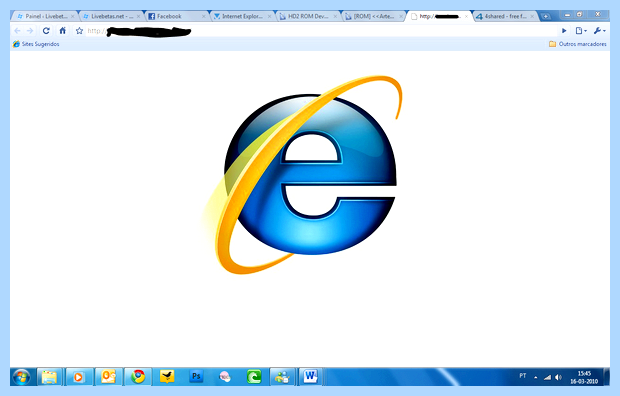The width and height of the screenshot is (620, 396).
Task: Close the Facebook tab
Action: [204, 17]
